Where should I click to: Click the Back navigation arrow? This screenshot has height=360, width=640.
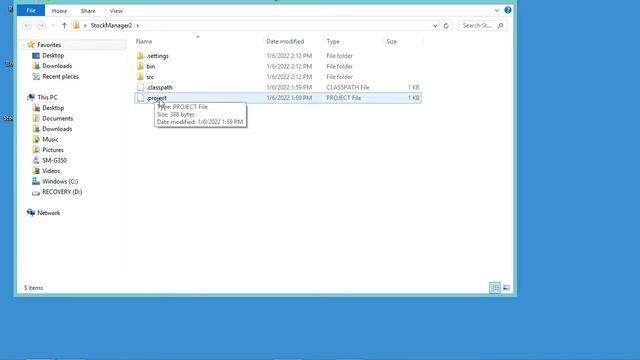click(27, 26)
